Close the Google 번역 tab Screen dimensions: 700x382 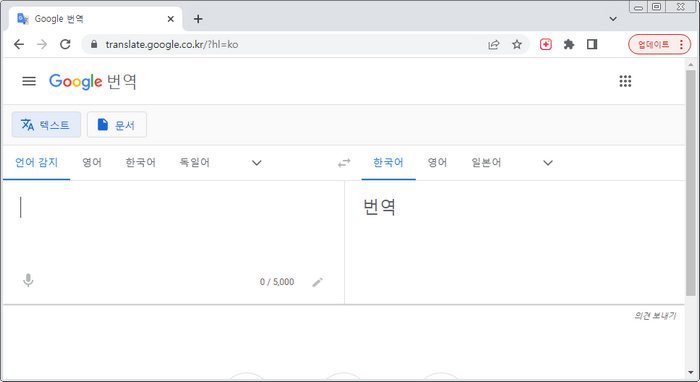pyautogui.click(x=171, y=19)
